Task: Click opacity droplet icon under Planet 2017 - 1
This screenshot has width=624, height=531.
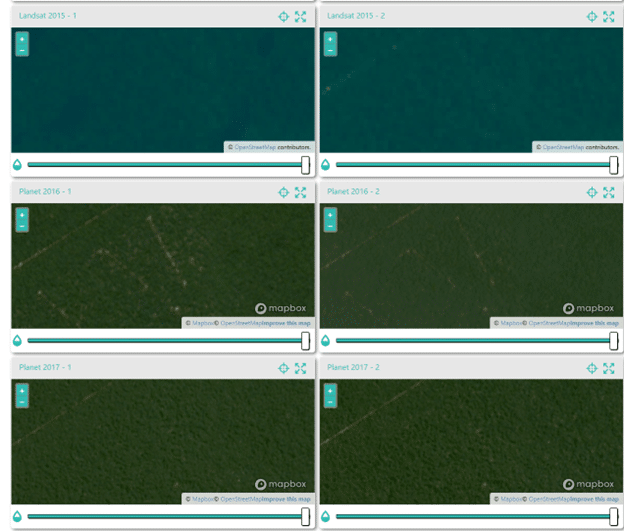Action: (x=17, y=516)
